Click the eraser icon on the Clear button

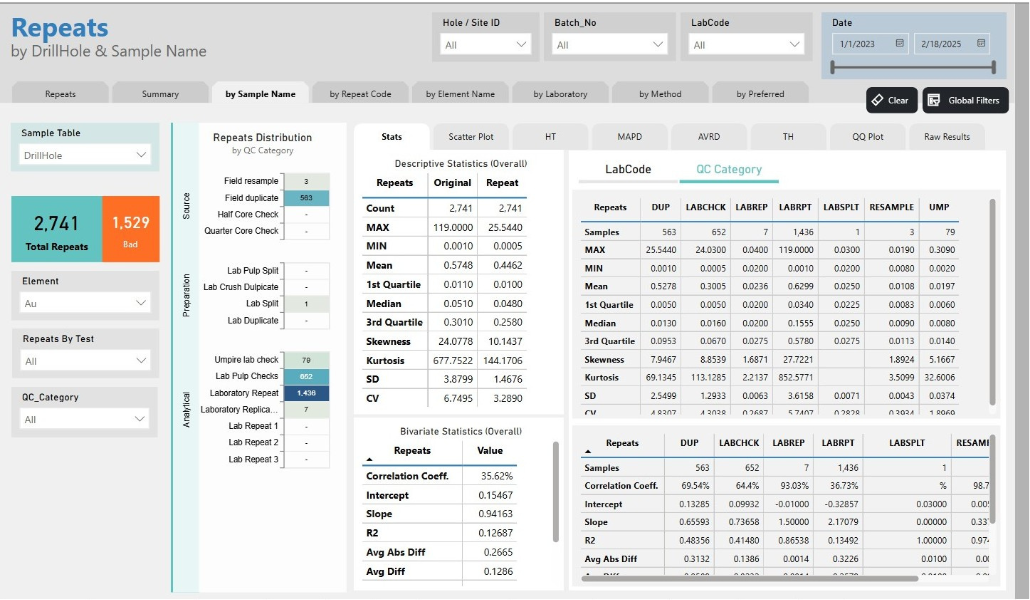coord(879,99)
